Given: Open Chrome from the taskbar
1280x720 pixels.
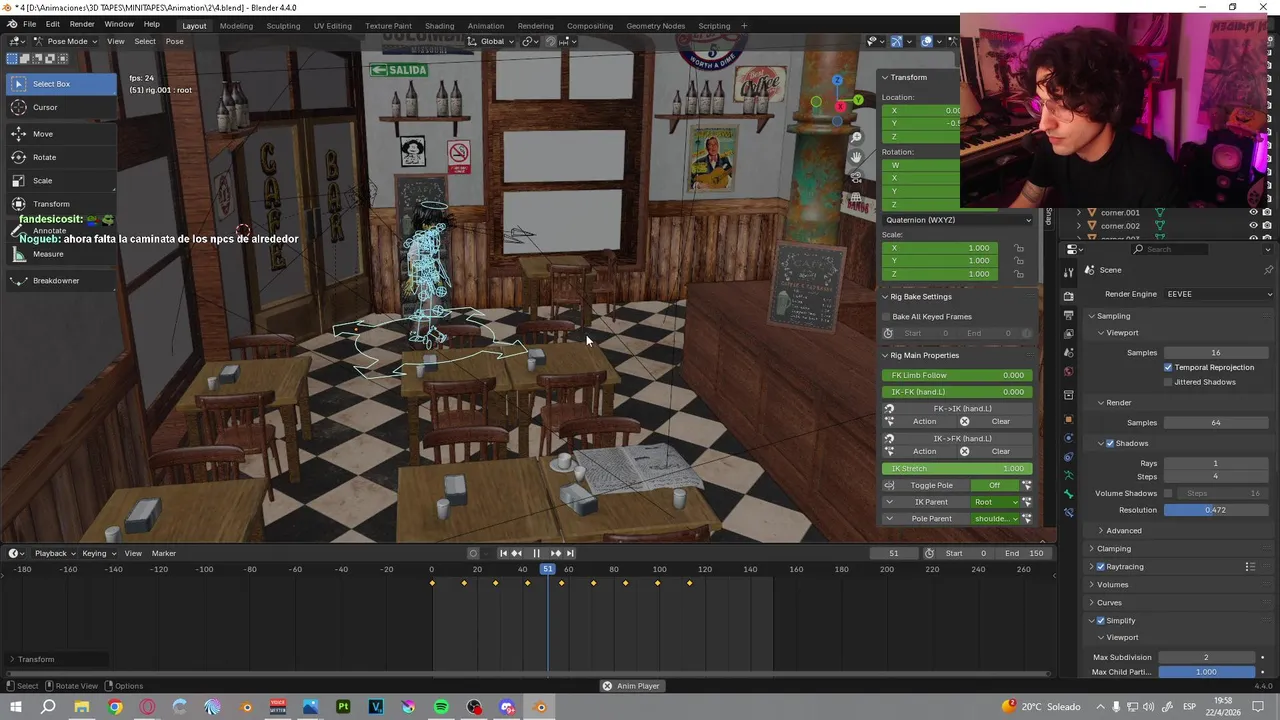Looking at the screenshot, I should tap(115, 707).
